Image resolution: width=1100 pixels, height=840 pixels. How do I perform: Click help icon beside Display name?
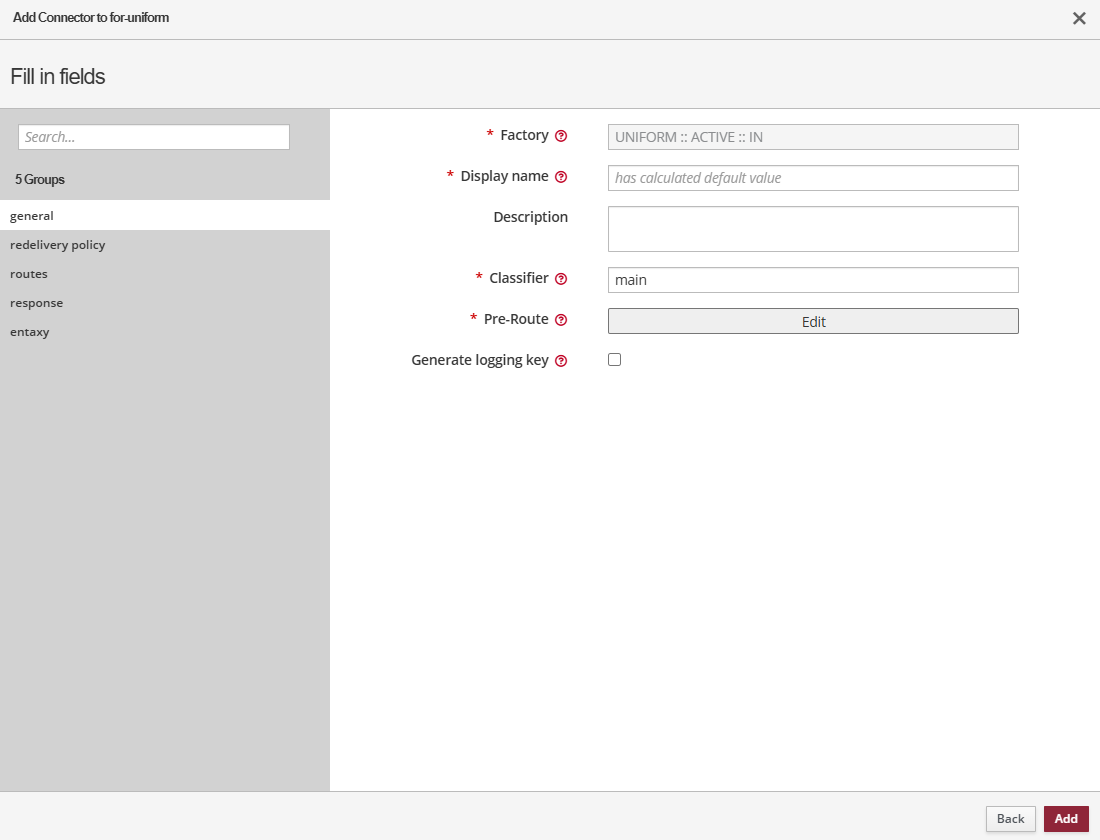click(x=561, y=177)
